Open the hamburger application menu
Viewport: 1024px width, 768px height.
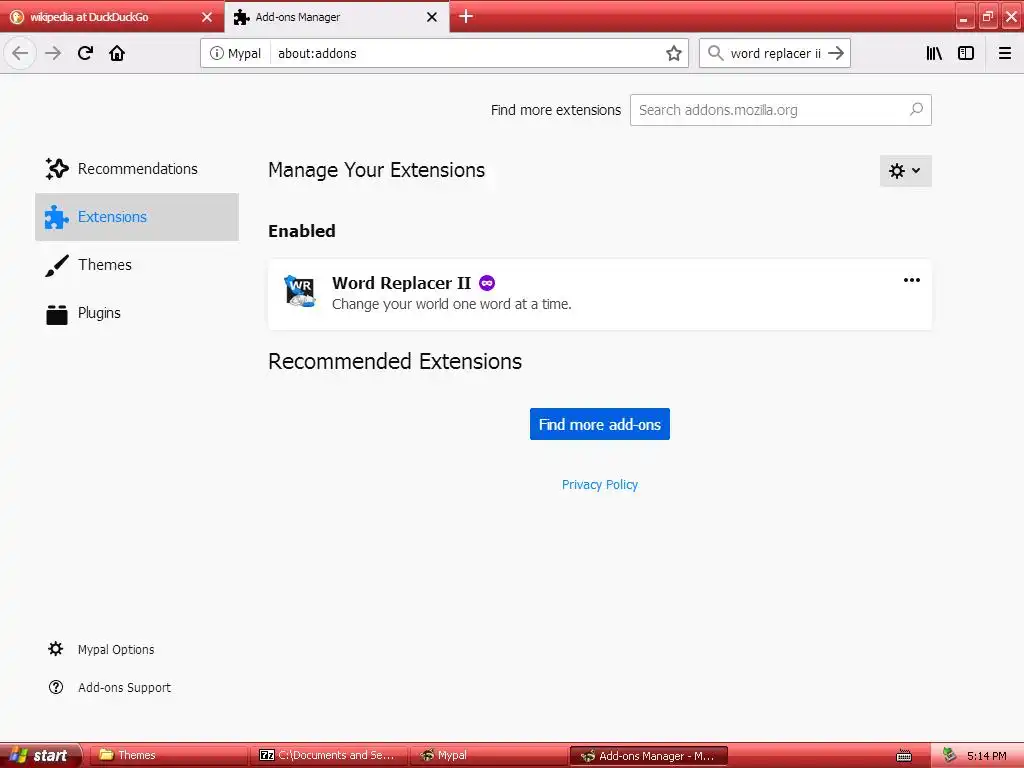[x=1004, y=53]
